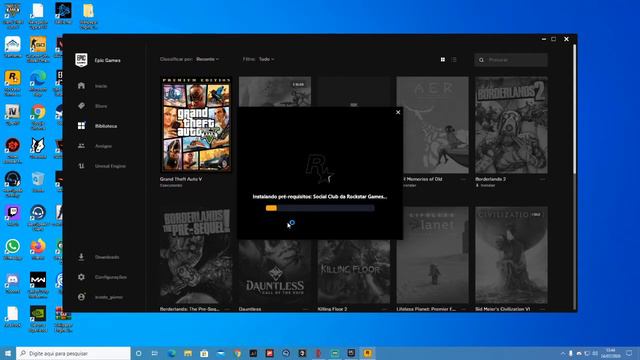Open the Counter-Strike GO desktop shortcut
Viewport: 640px width, 360px height.
click(38, 49)
